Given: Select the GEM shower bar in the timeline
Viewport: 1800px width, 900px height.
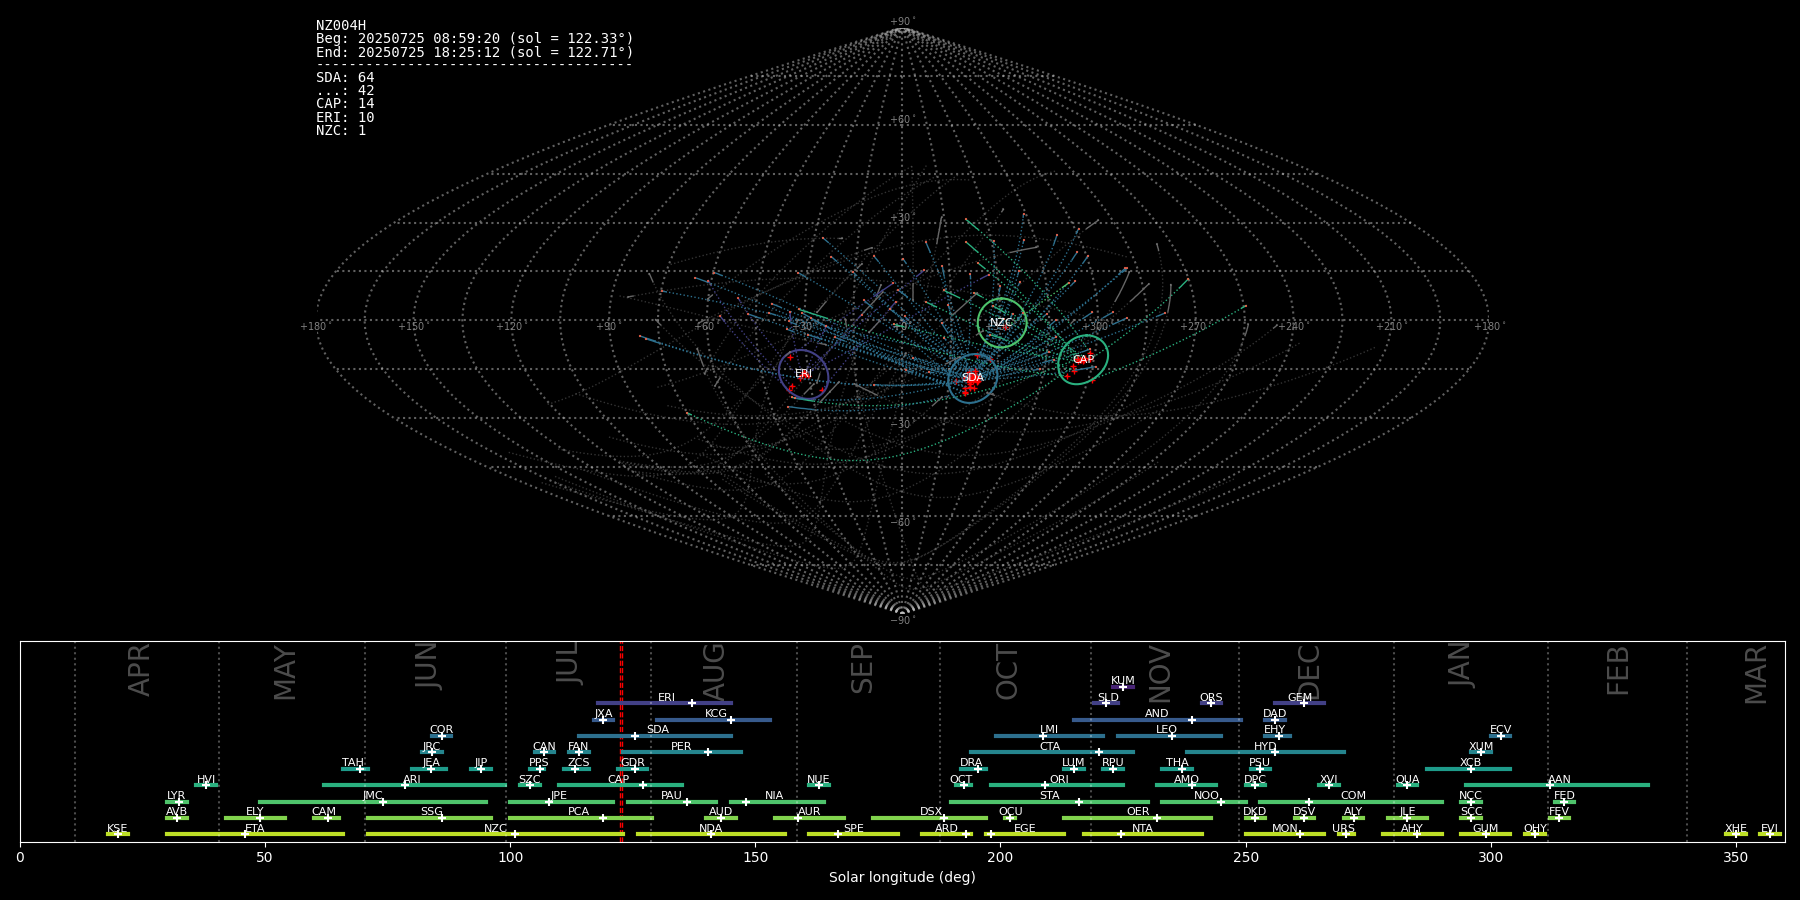Looking at the screenshot, I should click(x=1299, y=703).
